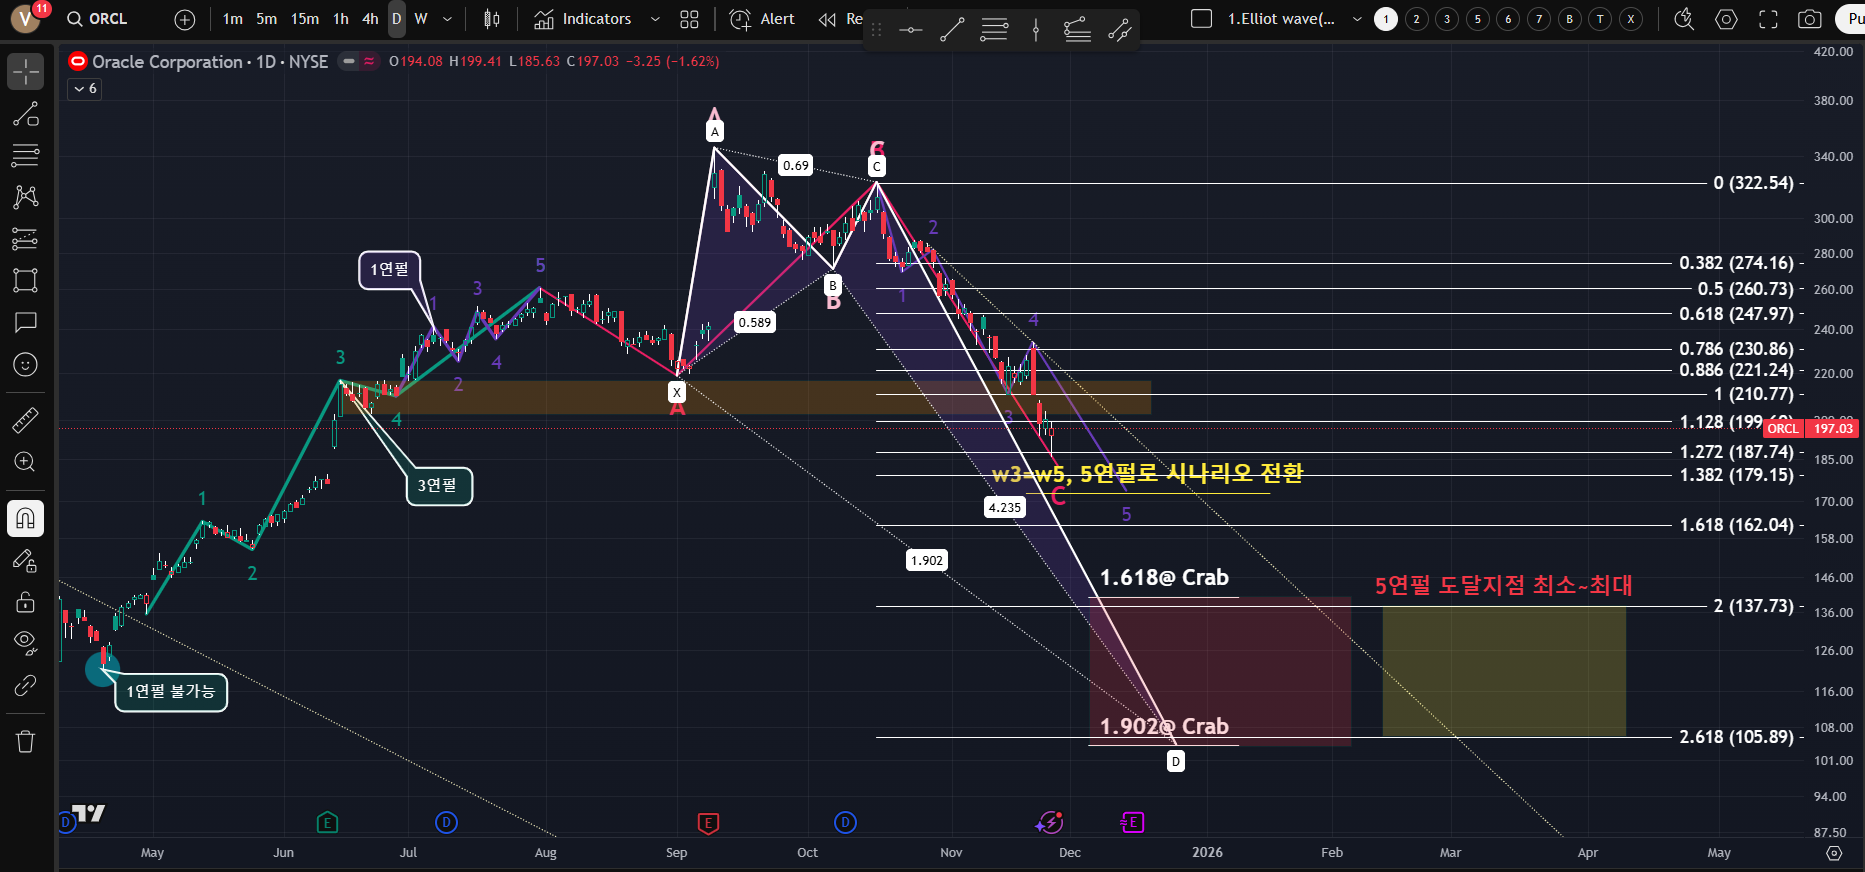The width and height of the screenshot is (1865, 872).
Task: Open the Fibonacci tools in left sidebar
Action: coord(25,155)
